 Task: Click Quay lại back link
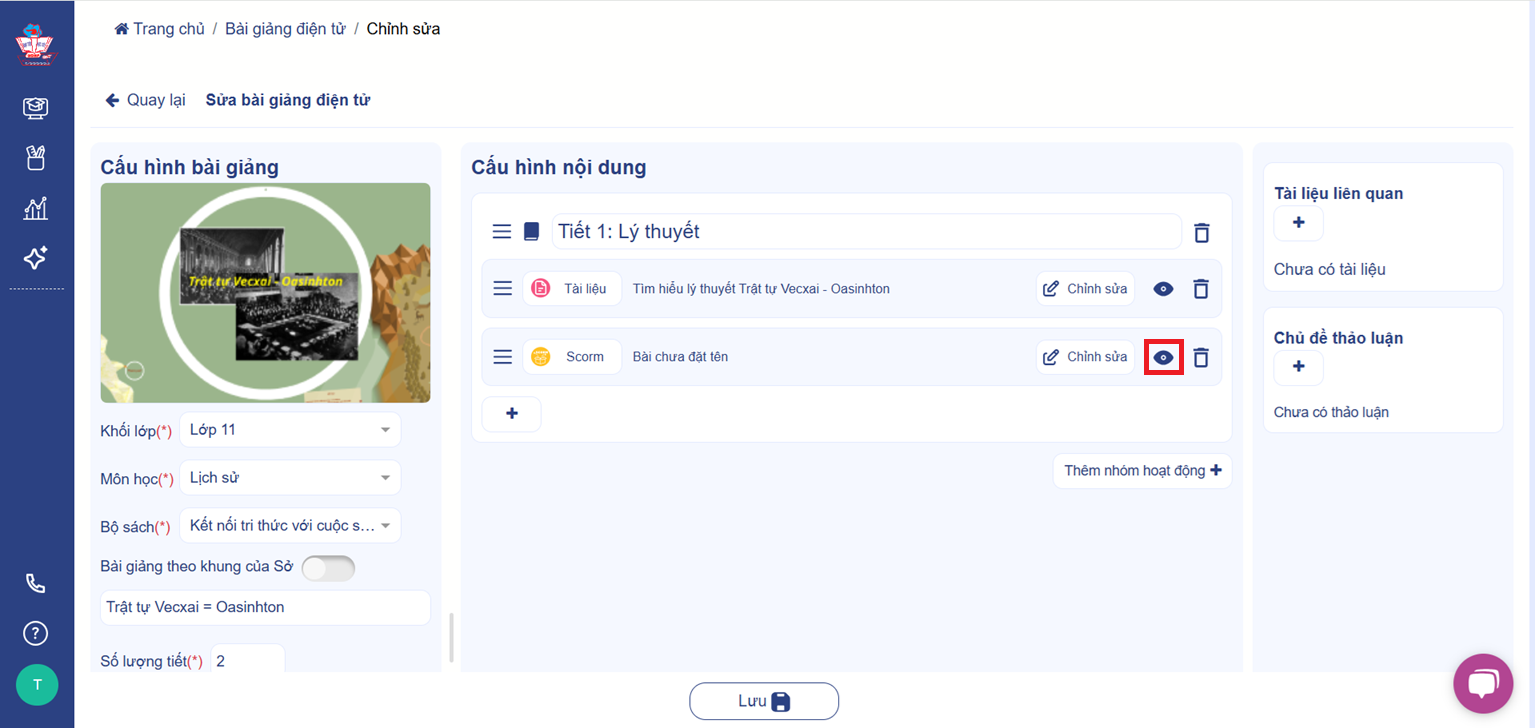(146, 100)
